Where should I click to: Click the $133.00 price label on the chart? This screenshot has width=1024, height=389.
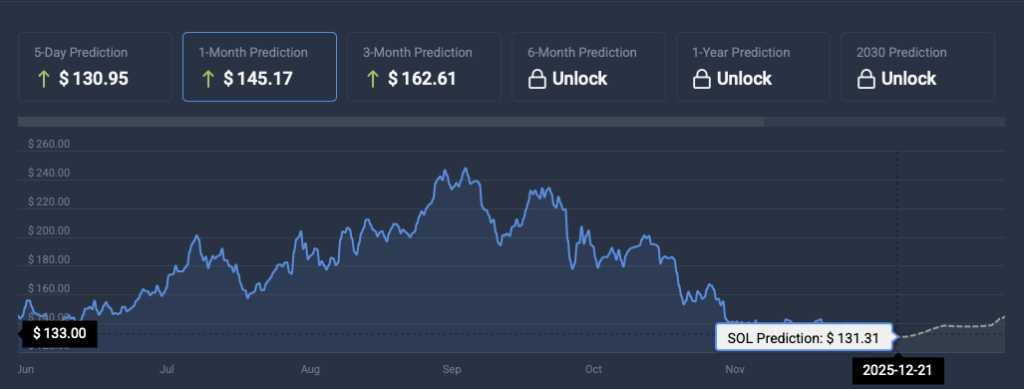tap(59, 334)
